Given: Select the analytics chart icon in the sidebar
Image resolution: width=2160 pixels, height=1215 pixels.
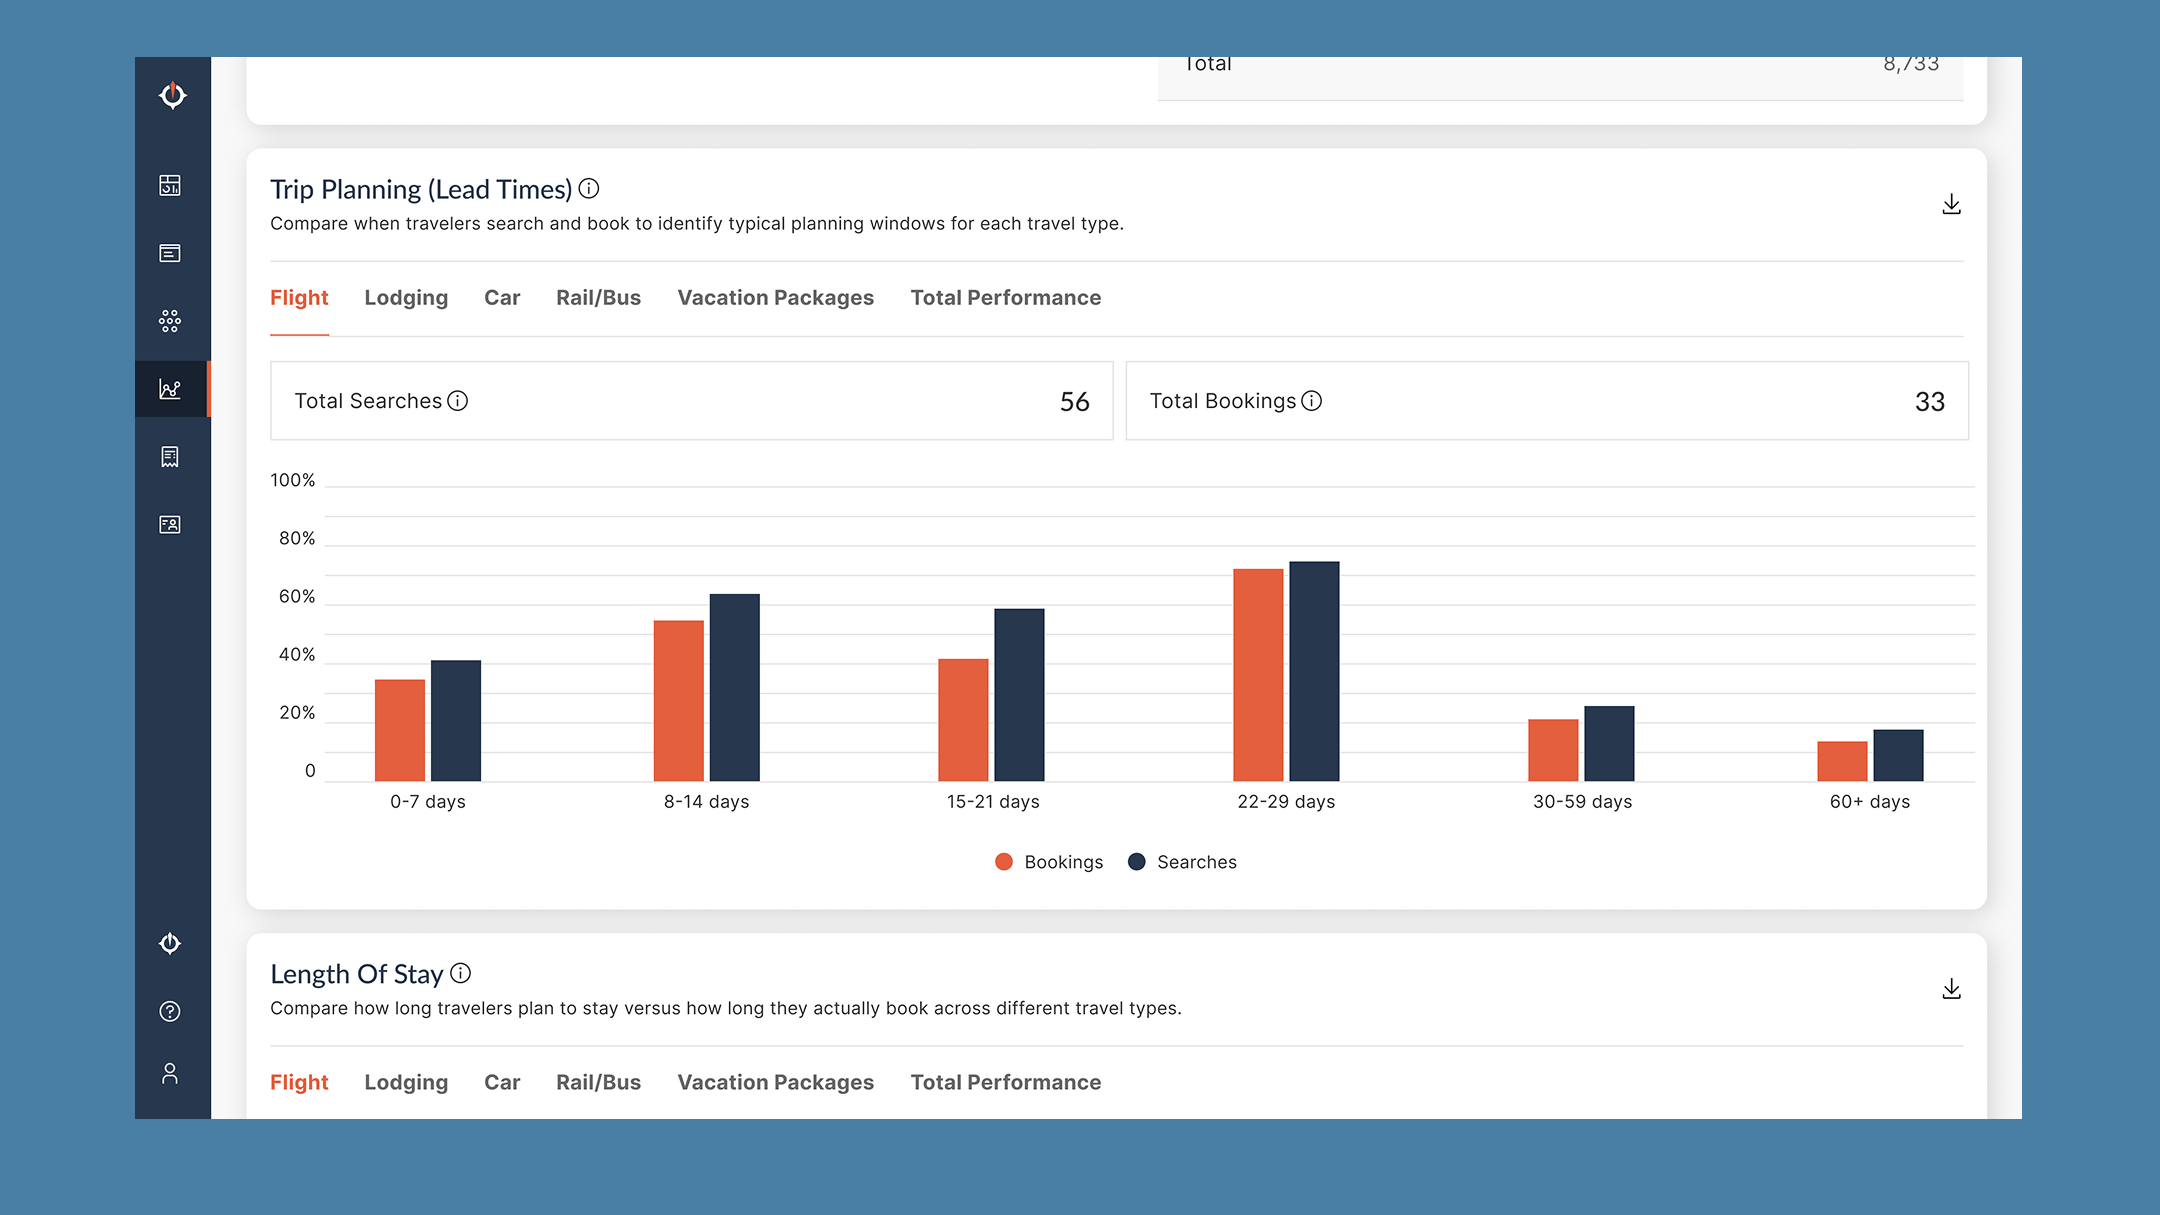Looking at the screenshot, I should tap(170, 389).
